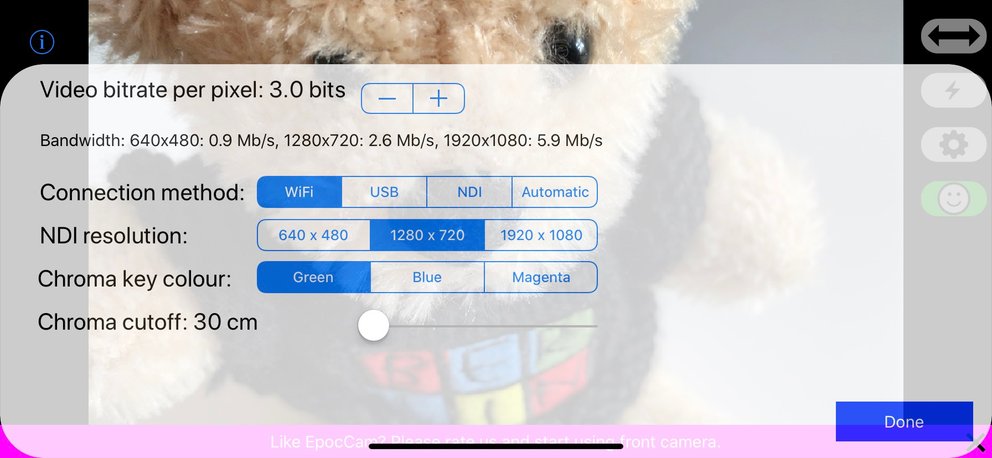992x458 pixels.
Task: Tap the Done button
Action: tap(904, 421)
